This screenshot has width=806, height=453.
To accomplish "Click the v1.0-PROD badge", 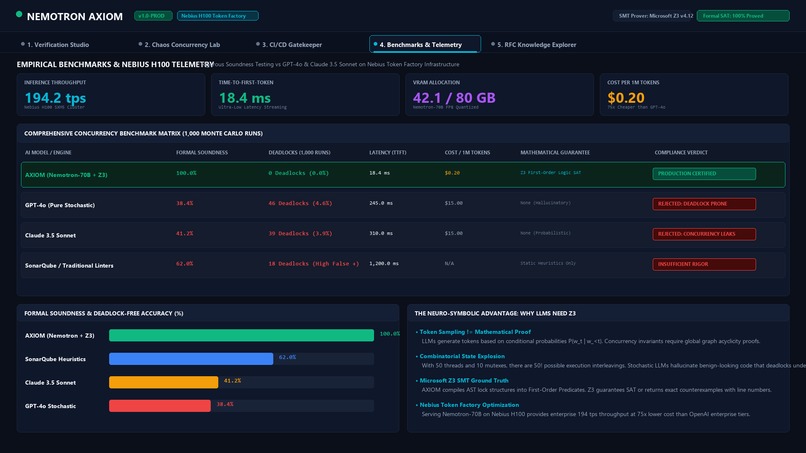I will (x=153, y=16).
